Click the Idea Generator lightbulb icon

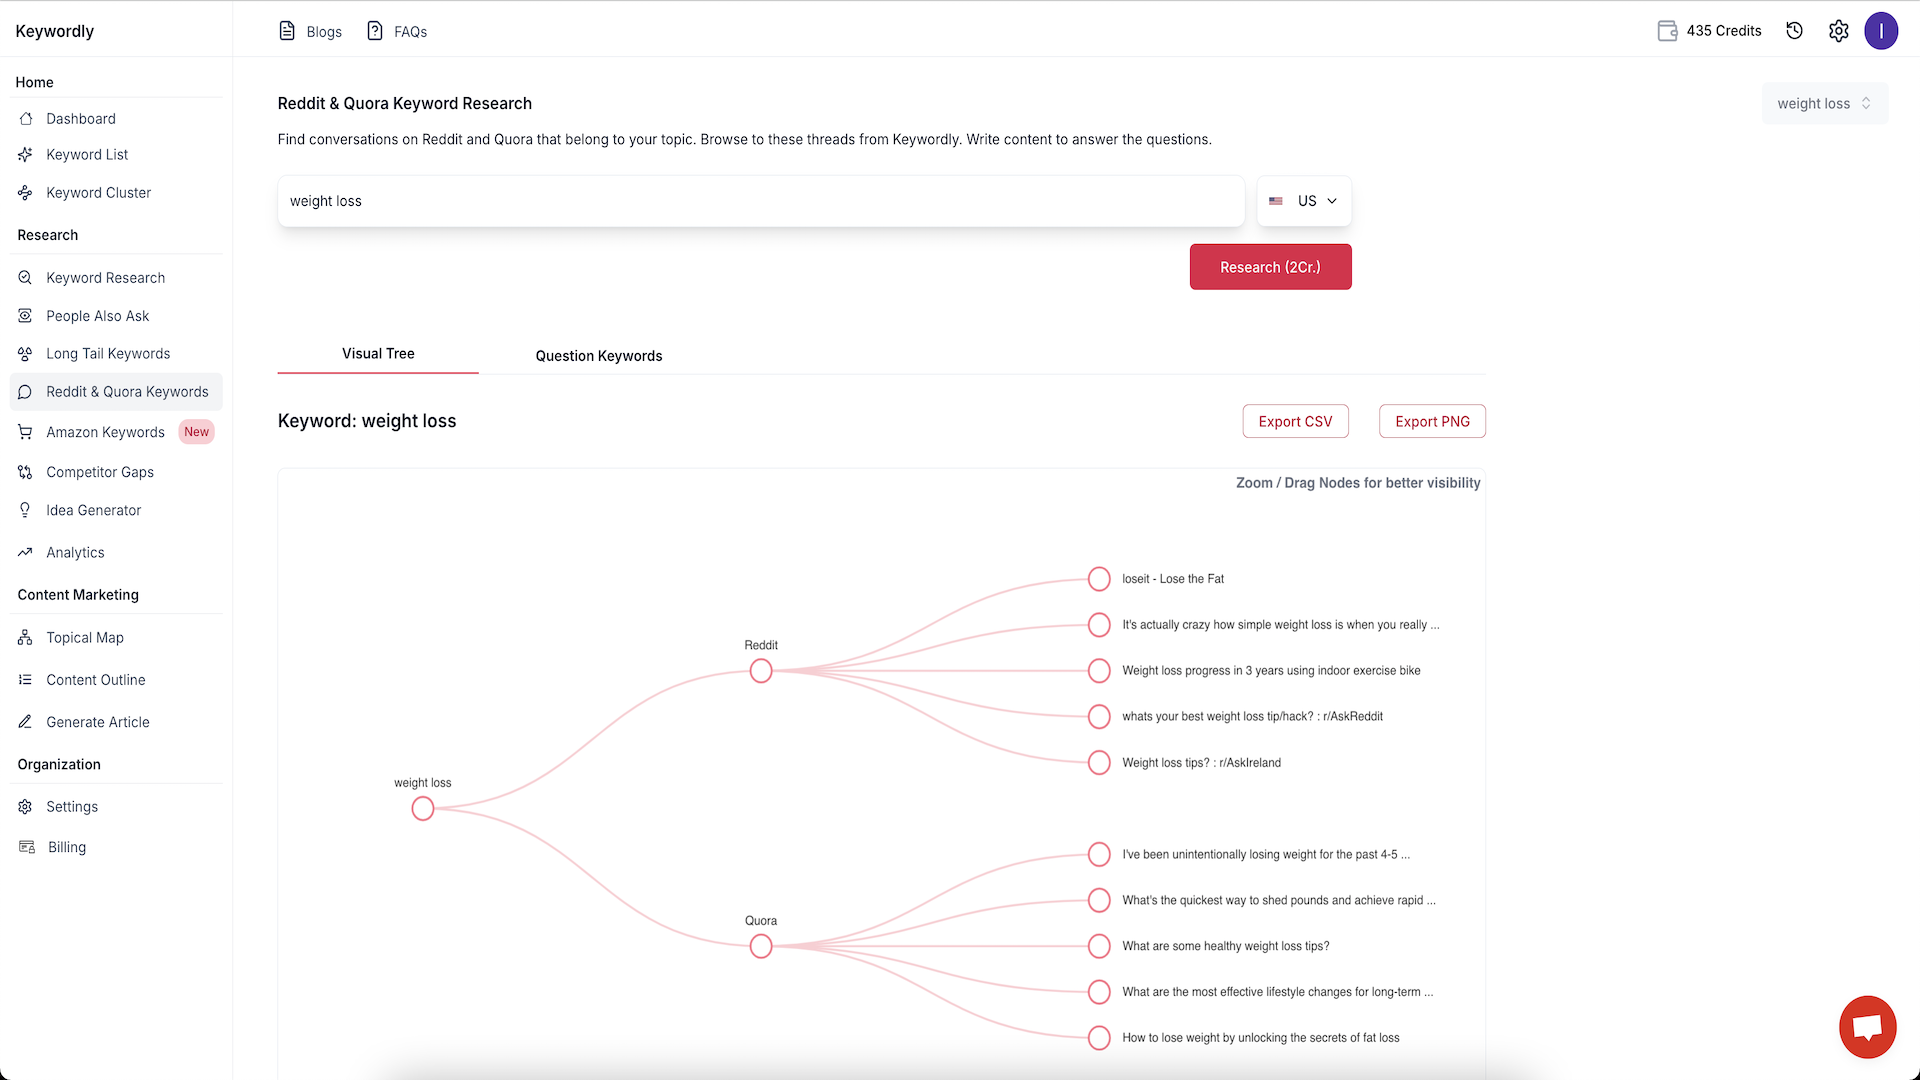point(25,510)
